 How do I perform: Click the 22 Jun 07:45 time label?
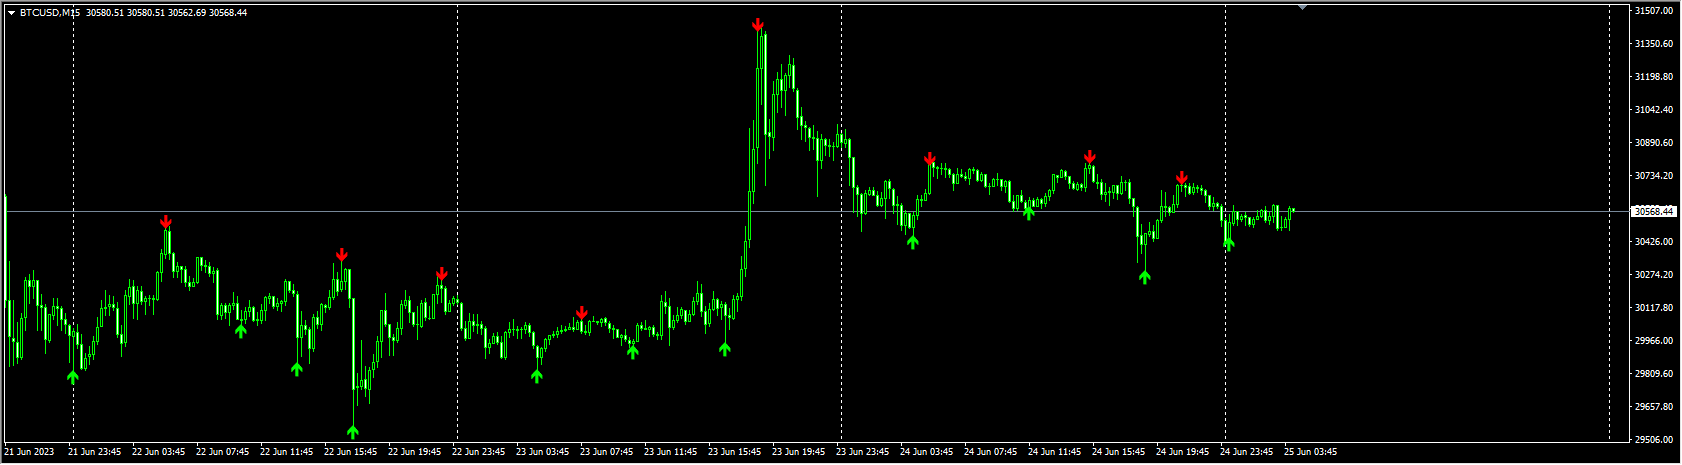click(x=223, y=452)
